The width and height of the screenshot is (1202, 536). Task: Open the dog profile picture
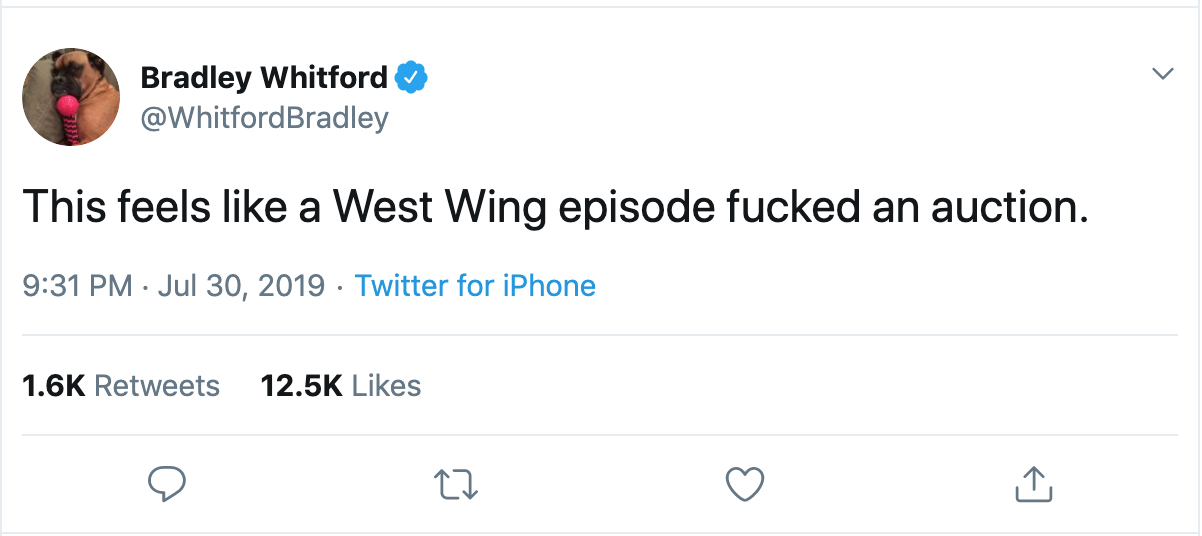click(x=72, y=98)
